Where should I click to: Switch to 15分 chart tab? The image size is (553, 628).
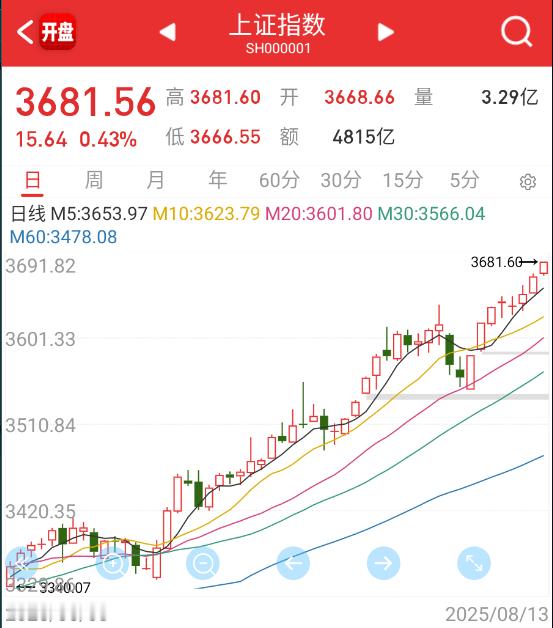(x=403, y=180)
